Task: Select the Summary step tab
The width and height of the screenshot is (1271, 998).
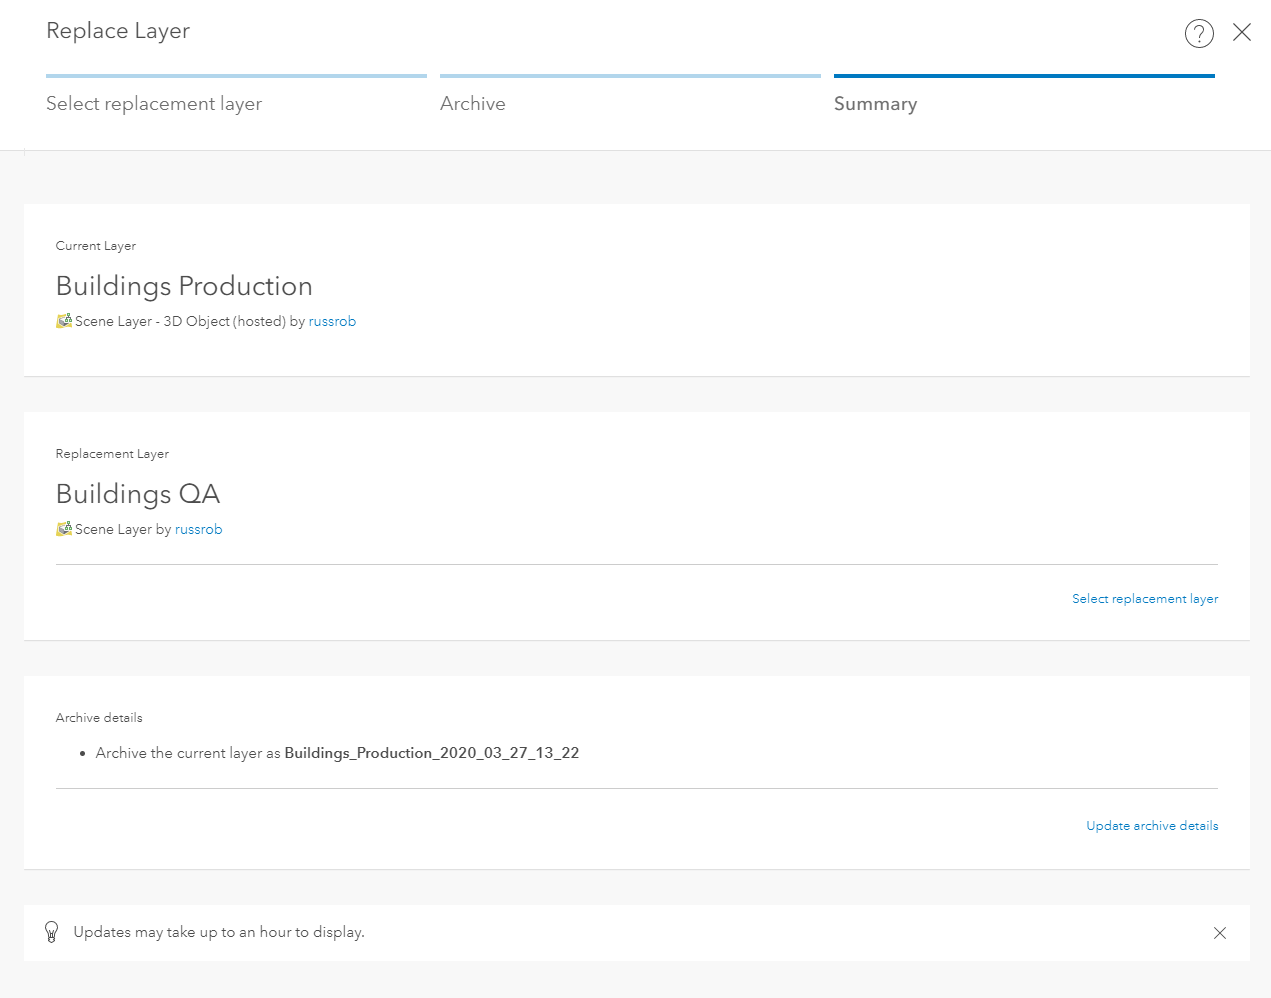Action: 875,104
